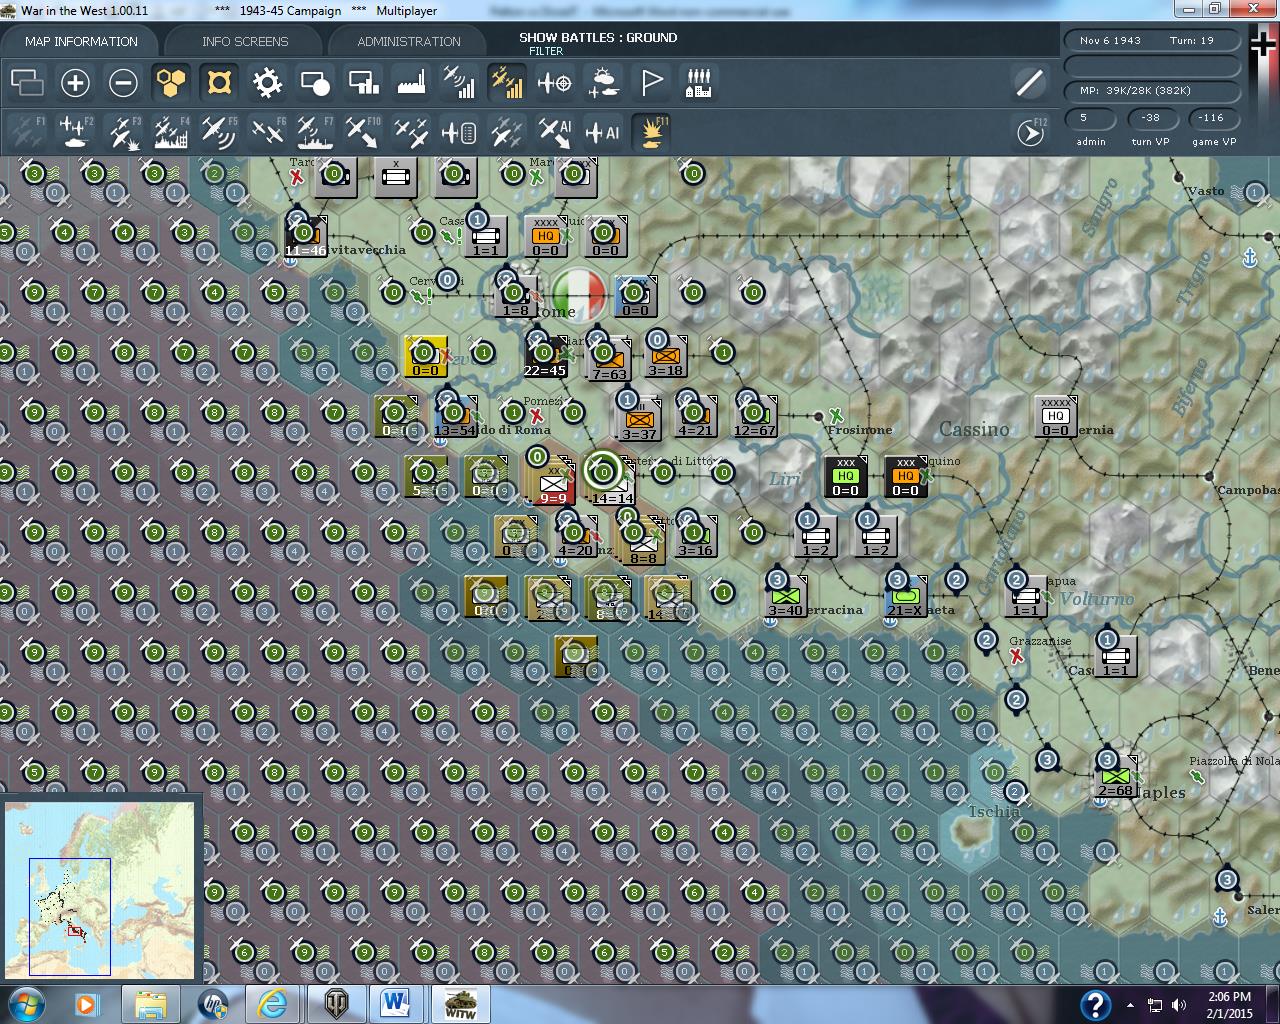Show factory locations on map
The height and width of the screenshot is (1024, 1280).
click(411, 83)
